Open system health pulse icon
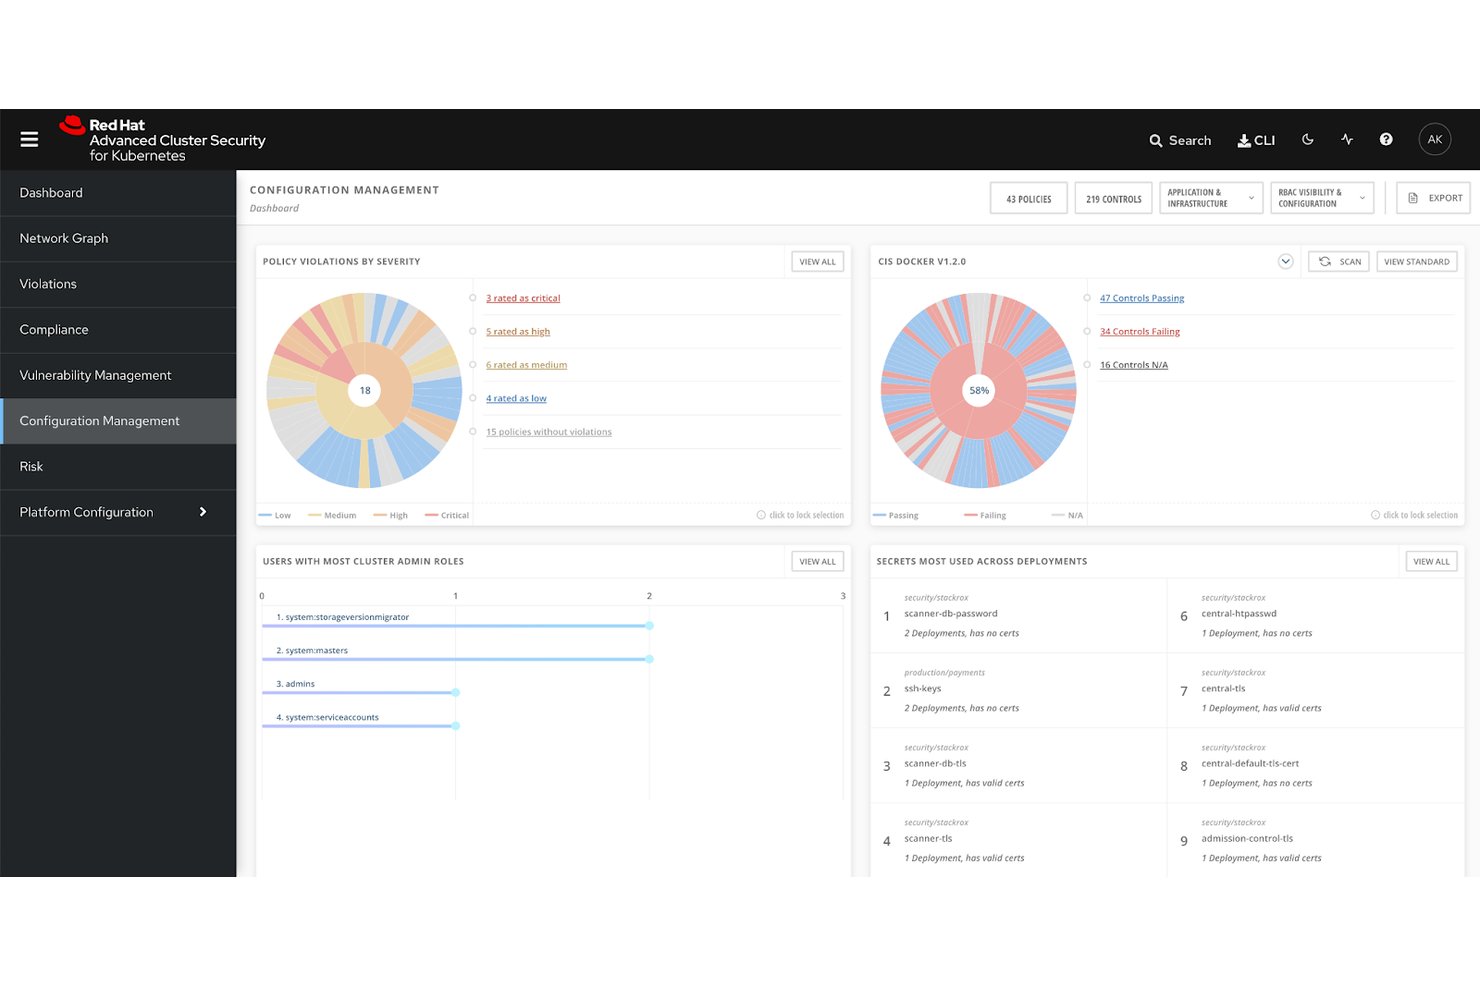The height and width of the screenshot is (987, 1480). 1347,140
